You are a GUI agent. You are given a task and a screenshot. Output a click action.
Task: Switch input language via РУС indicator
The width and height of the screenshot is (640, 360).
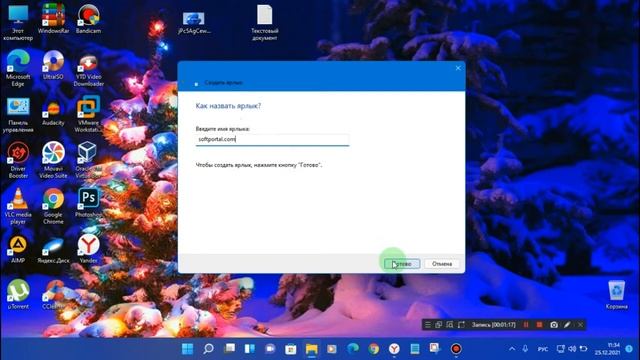543,349
